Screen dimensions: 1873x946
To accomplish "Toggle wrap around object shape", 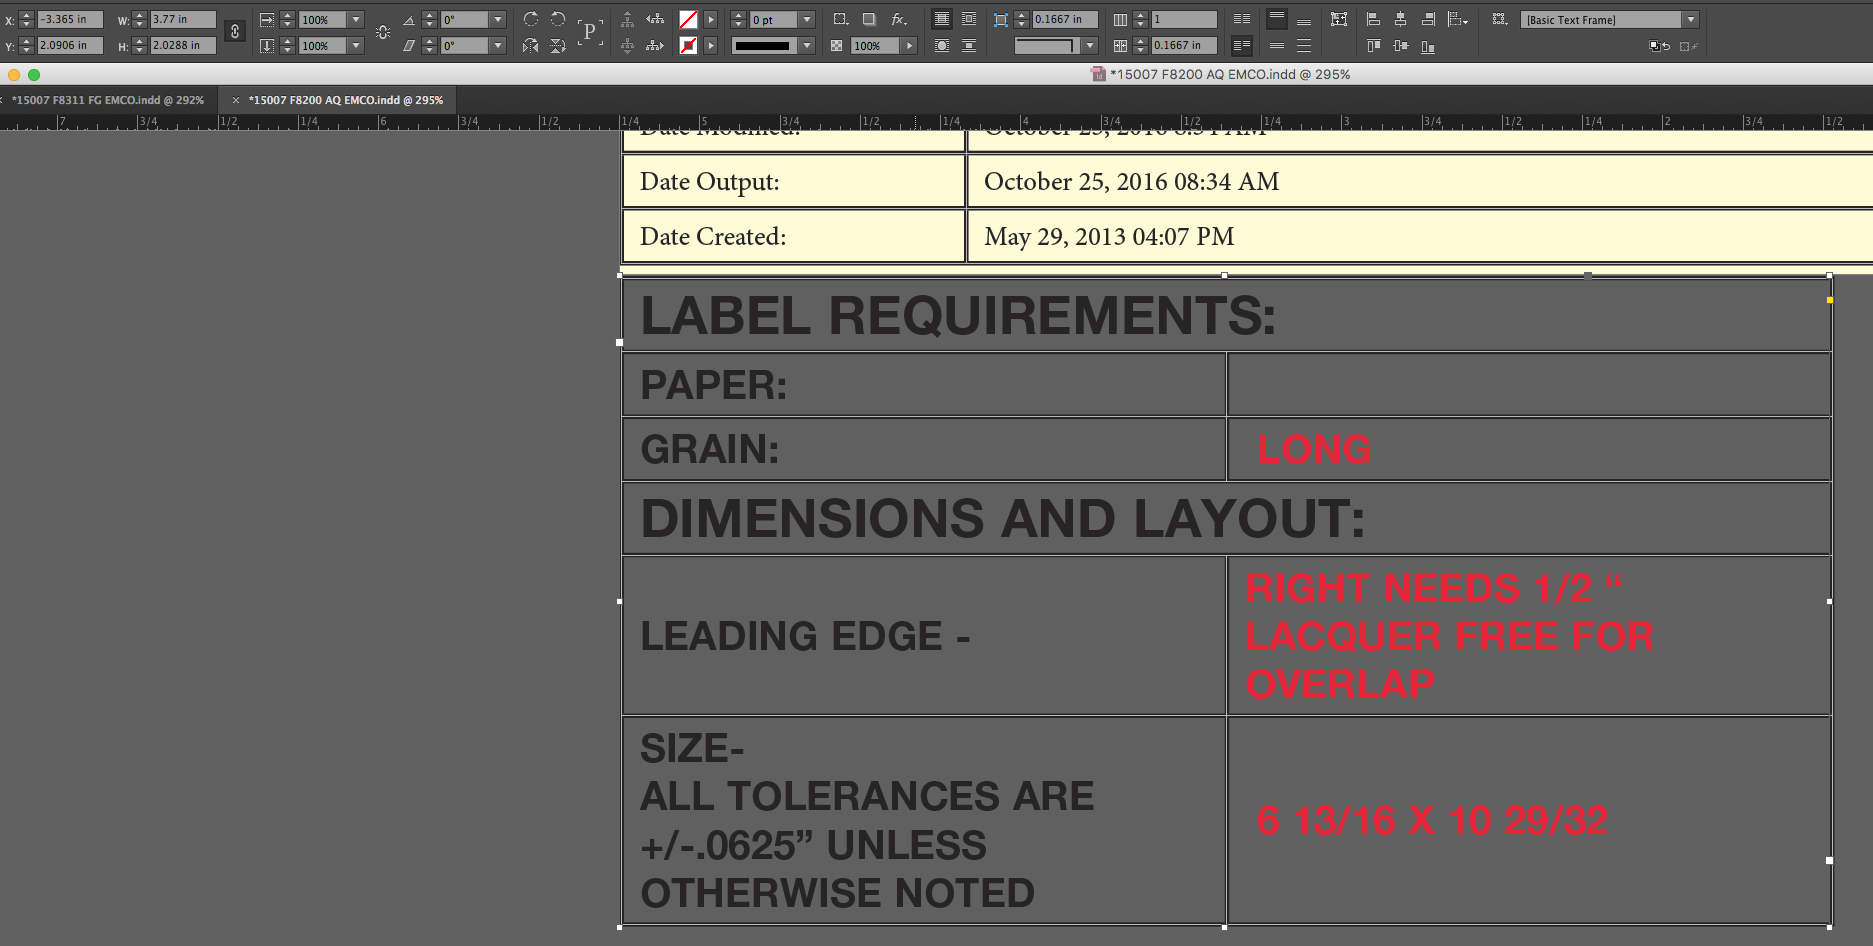I will (941, 45).
